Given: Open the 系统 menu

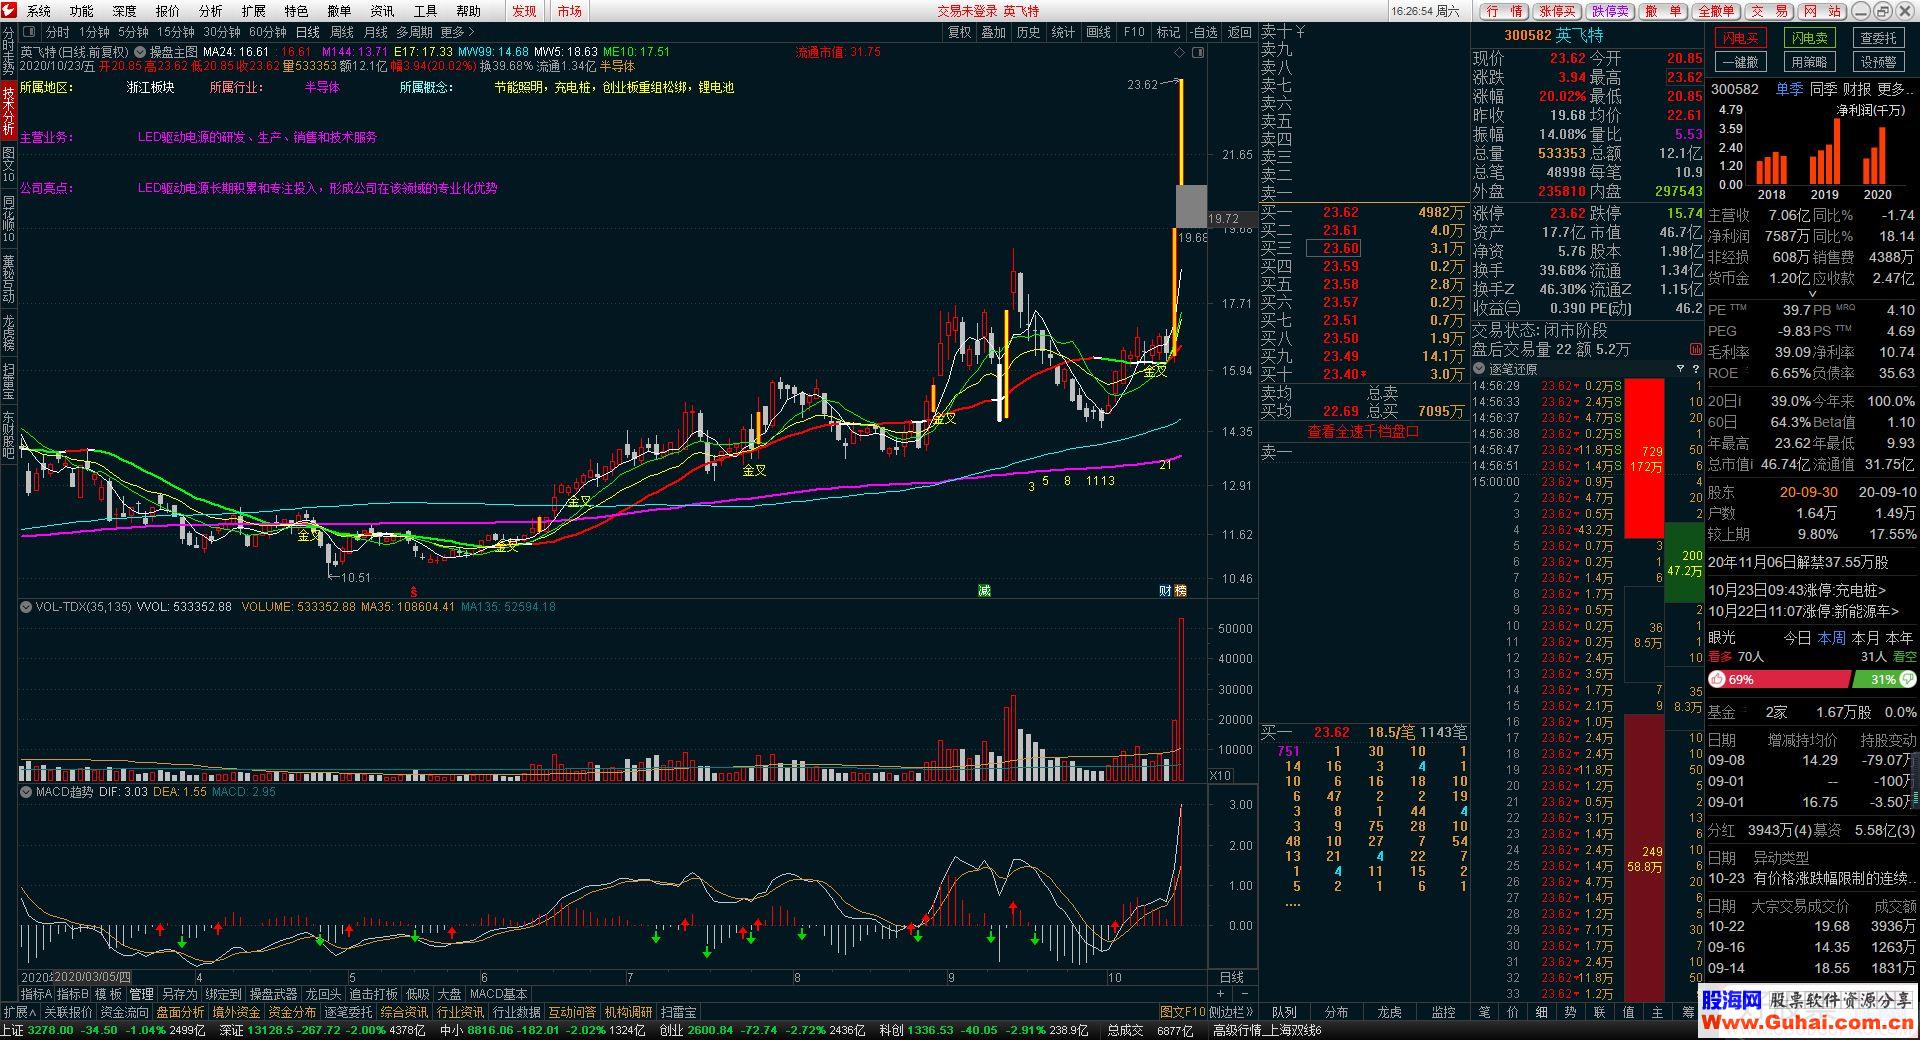Looking at the screenshot, I should pyautogui.click(x=38, y=11).
